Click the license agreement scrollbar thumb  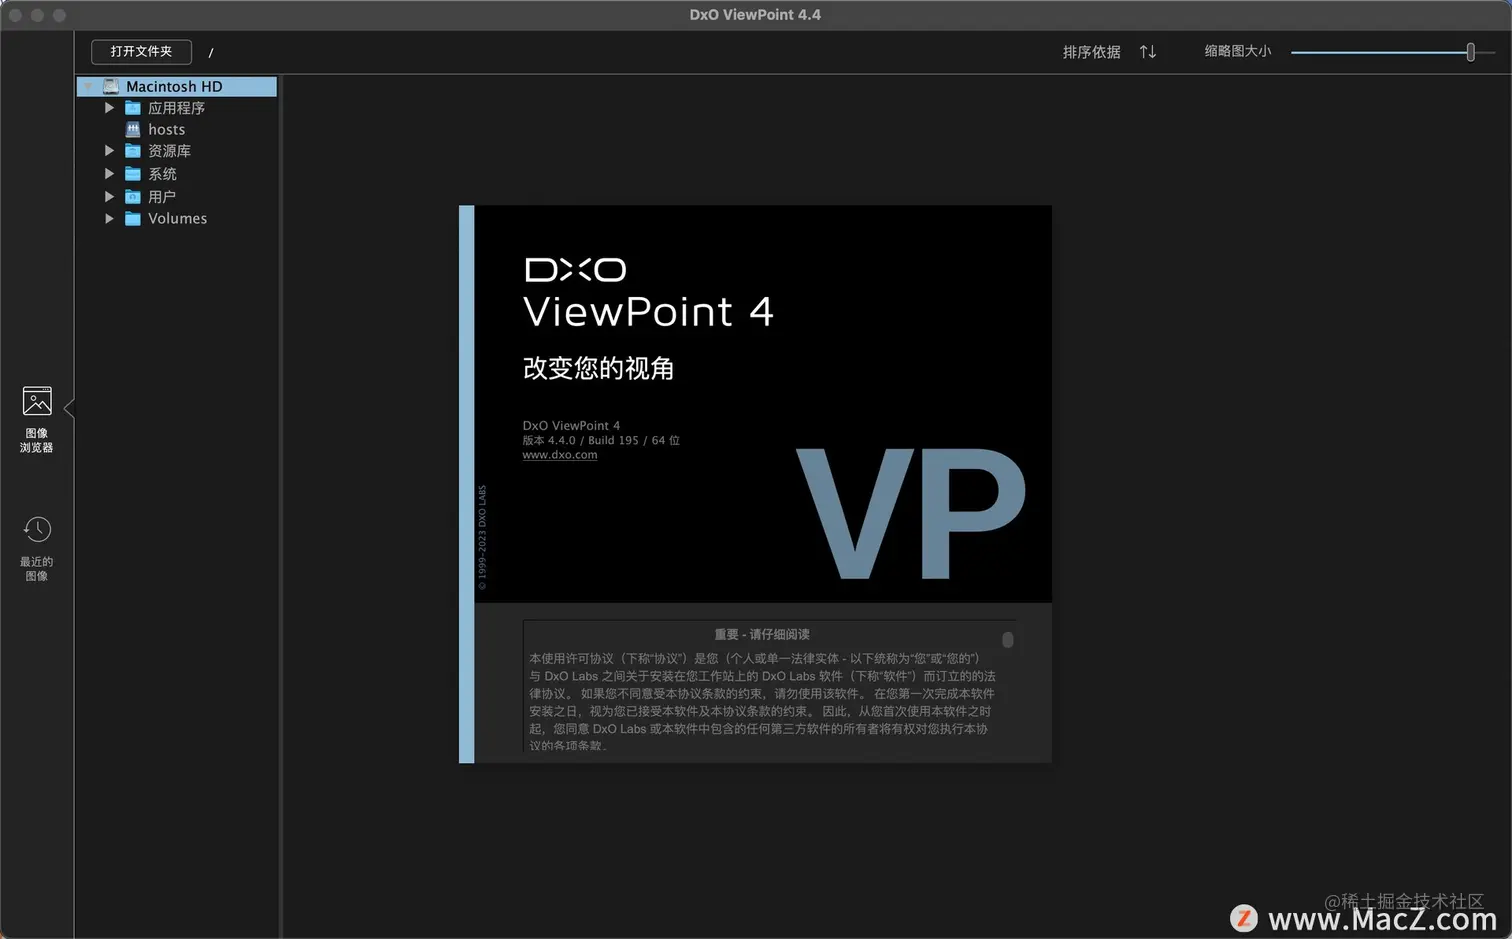[1008, 639]
